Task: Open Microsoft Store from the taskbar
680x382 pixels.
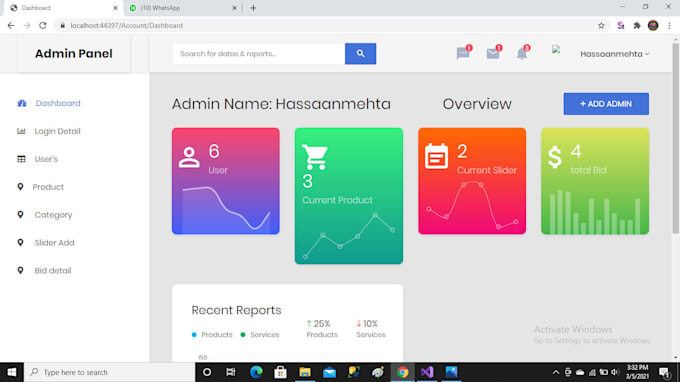Action: pos(280,372)
